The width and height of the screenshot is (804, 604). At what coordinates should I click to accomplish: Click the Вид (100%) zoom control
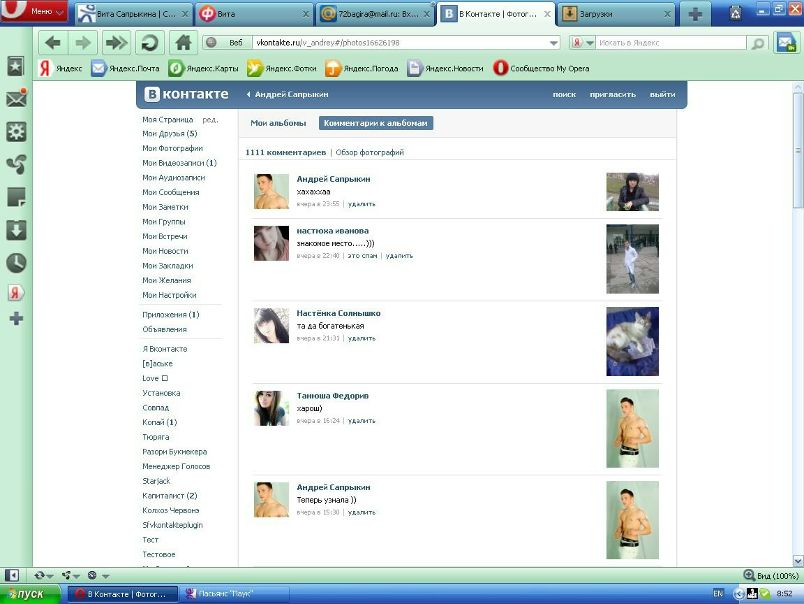pyautogui.click(x=771, y=576)
